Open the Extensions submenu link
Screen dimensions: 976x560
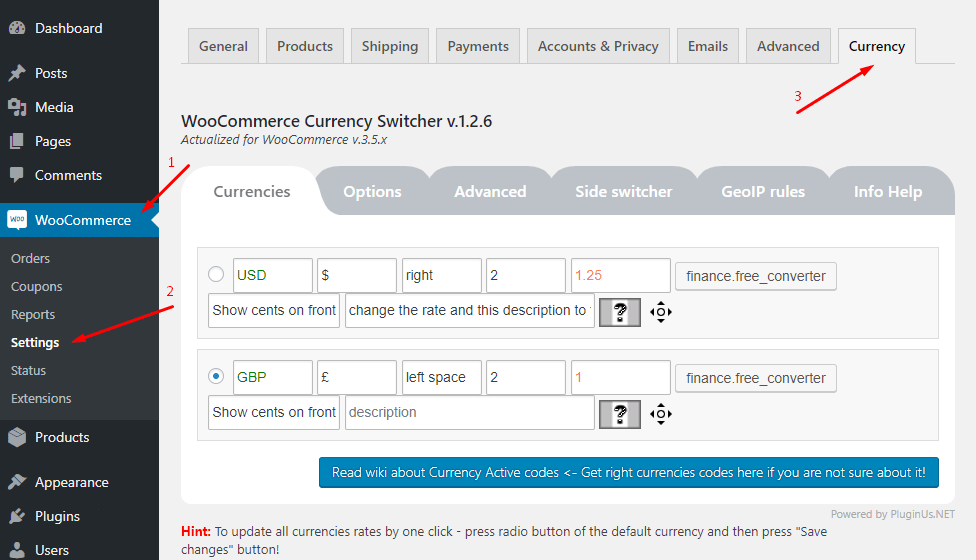tap(41, 398)
